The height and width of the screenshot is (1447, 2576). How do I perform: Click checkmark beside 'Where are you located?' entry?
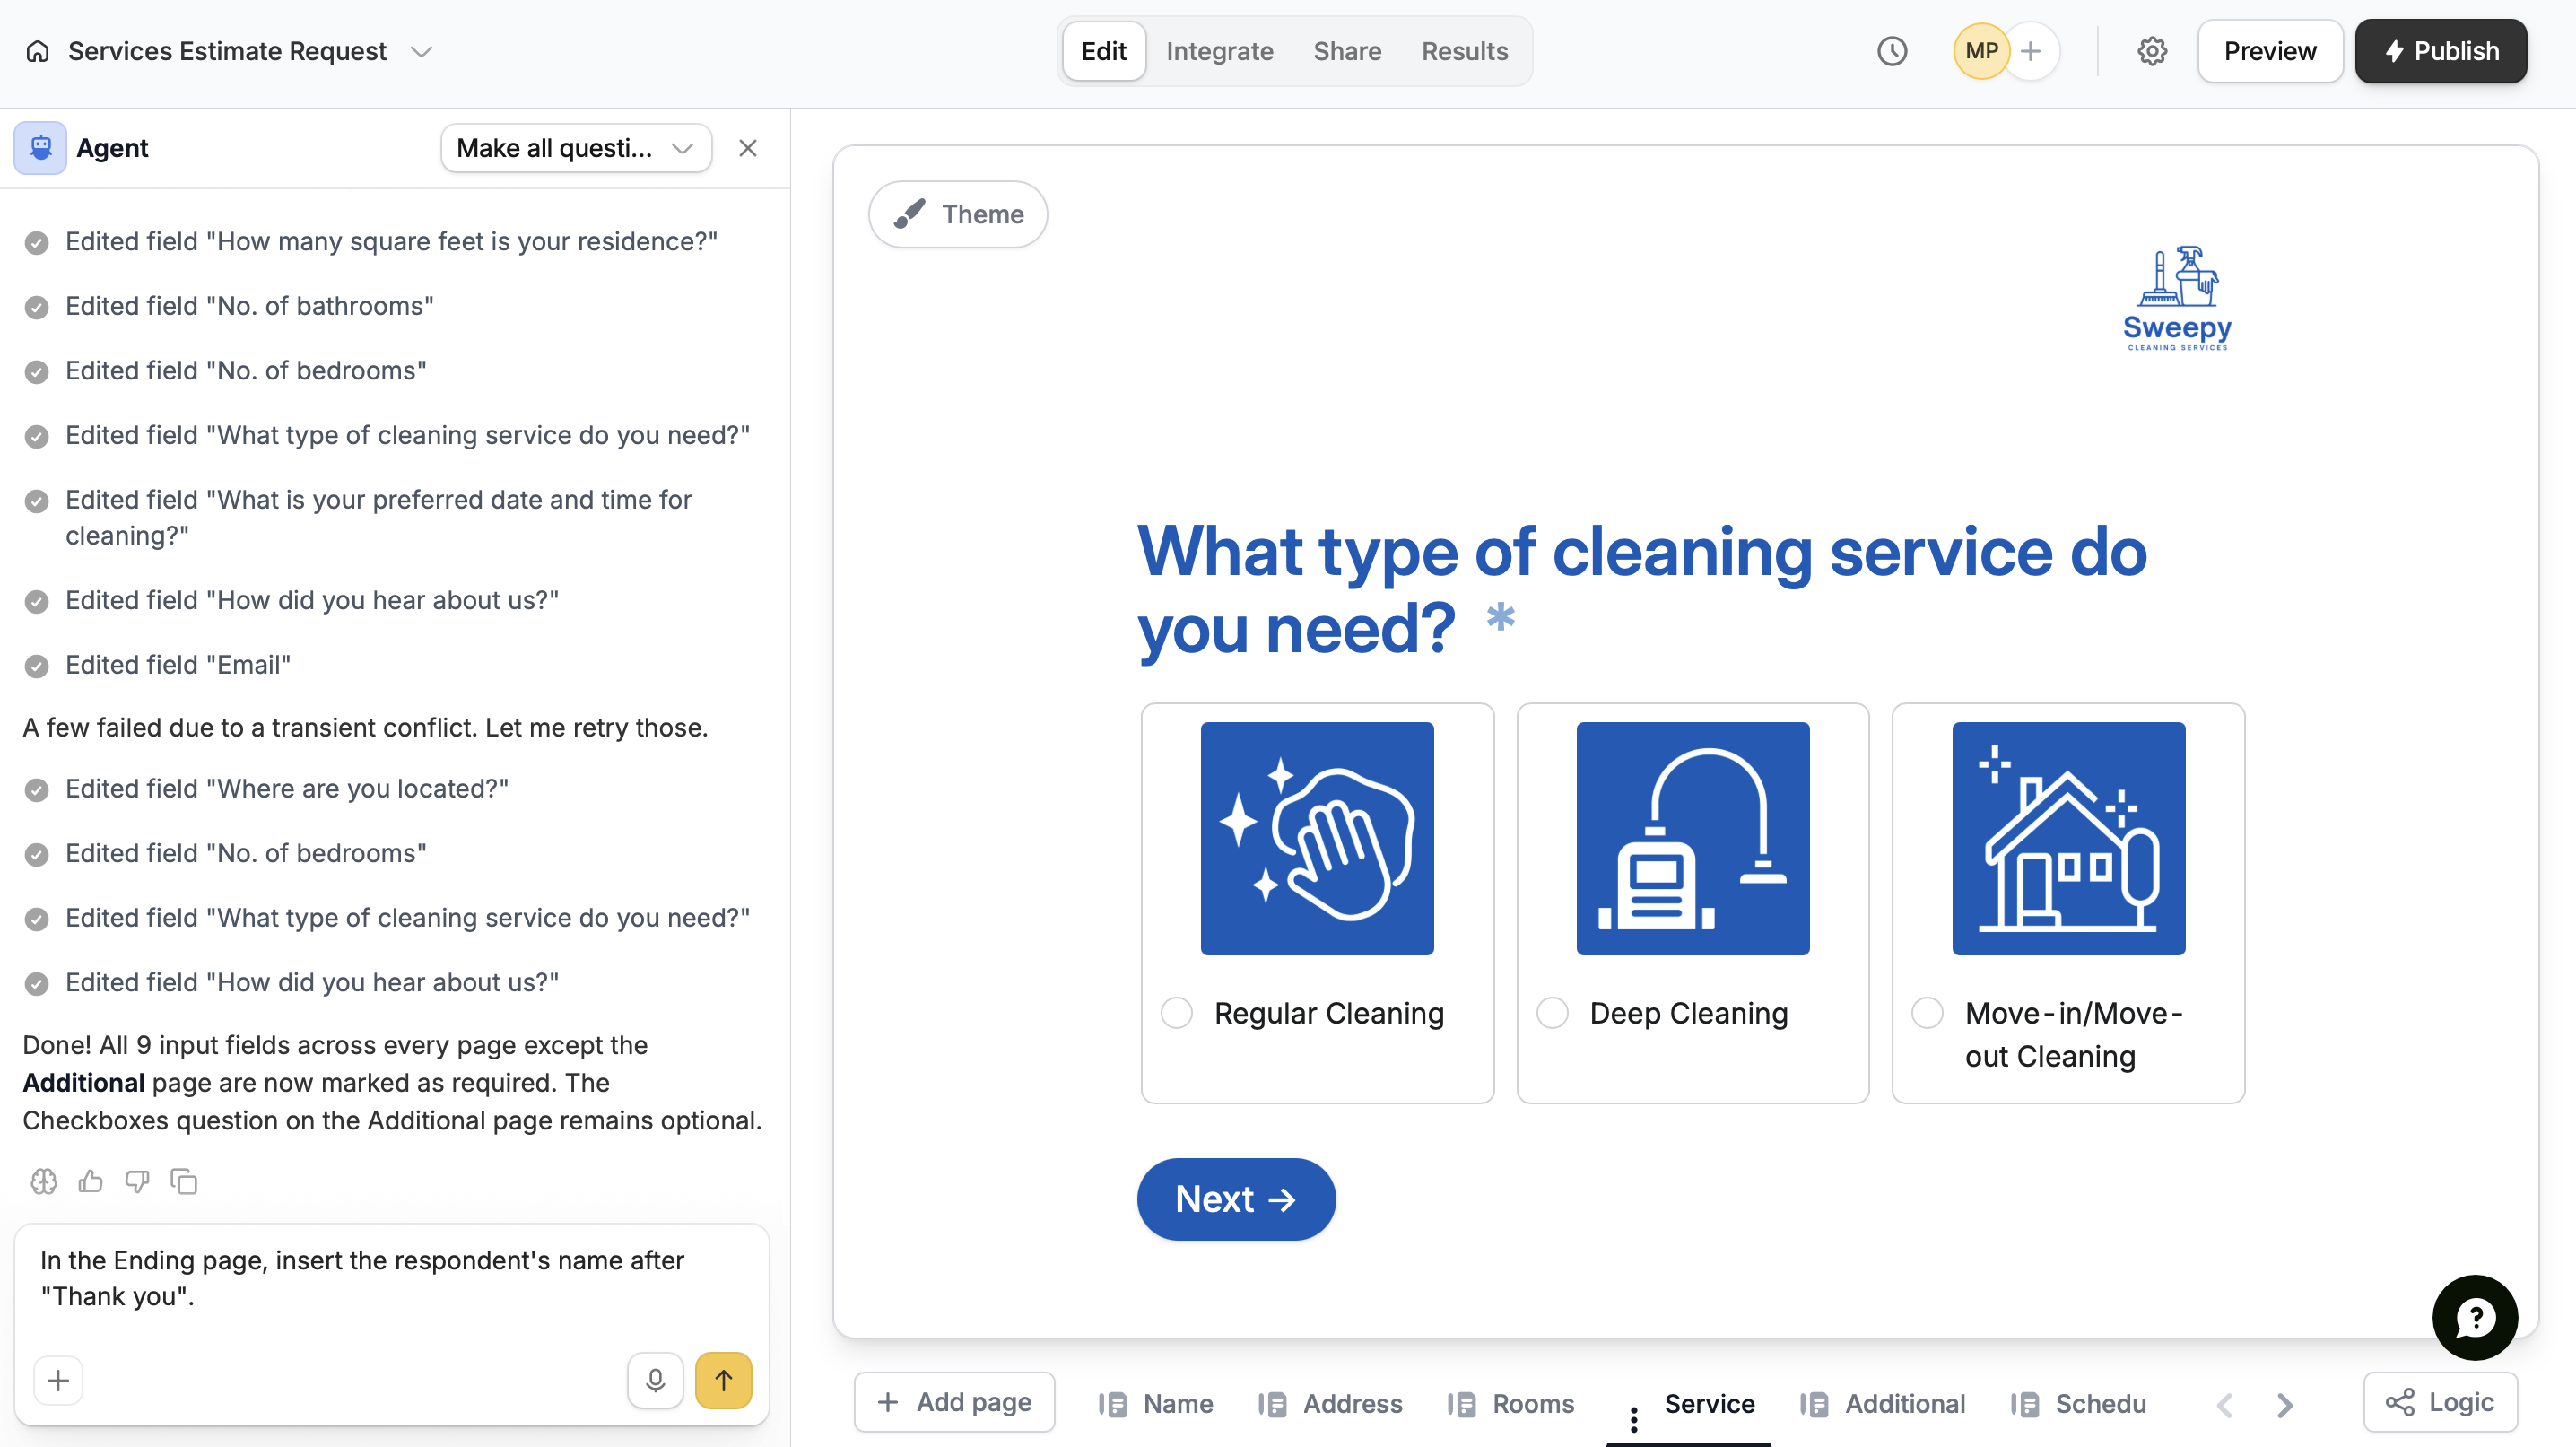(x=37, y=791)
